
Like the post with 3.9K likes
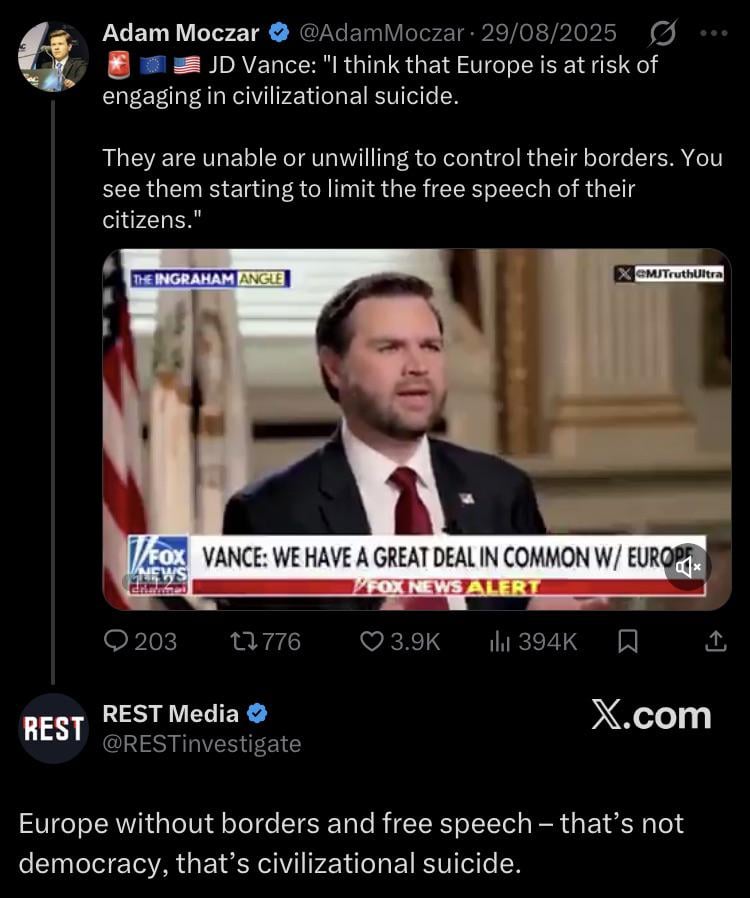click(372, 642)
